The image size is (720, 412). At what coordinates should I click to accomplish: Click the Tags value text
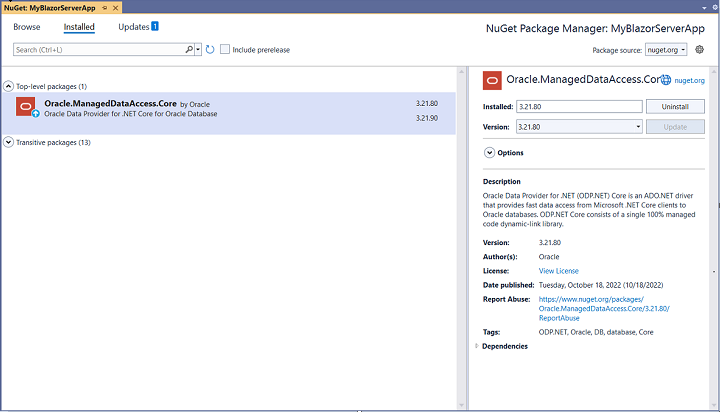click(596, 332)
